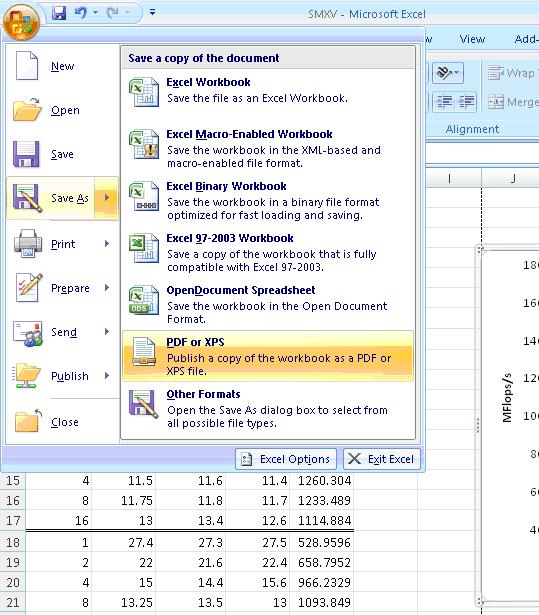Open Customize Quick Access Toolbar dropdown
Image resolution: width=539 pixels, height=615 pixels.
(x=152, y=13)
